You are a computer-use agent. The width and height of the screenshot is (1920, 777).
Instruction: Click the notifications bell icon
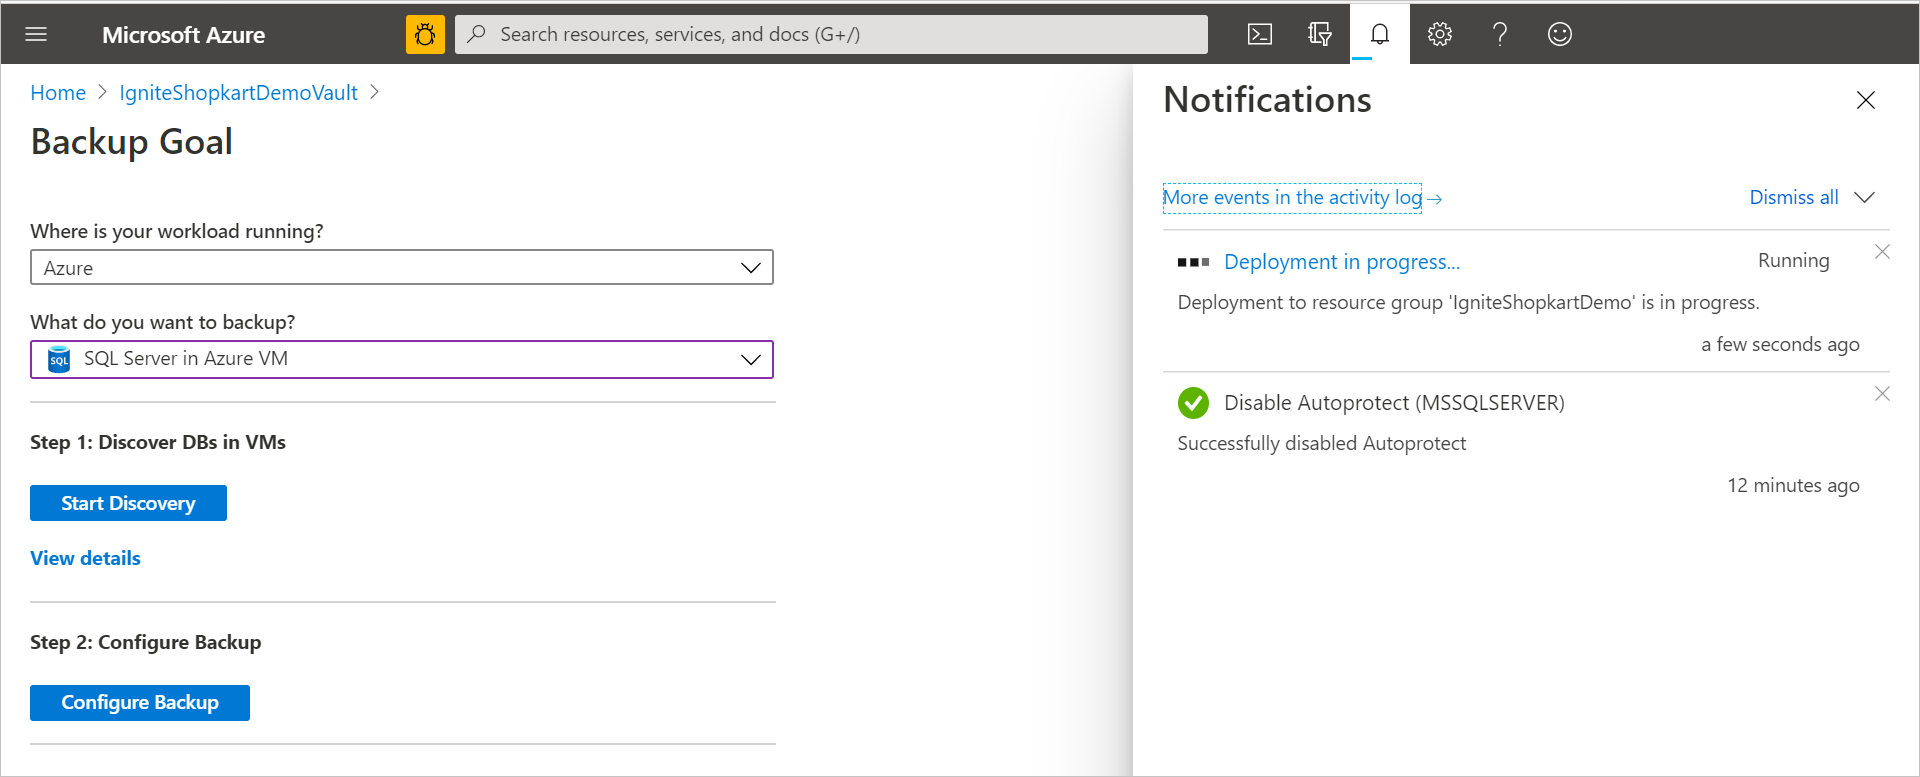(x=1380, y=35)
